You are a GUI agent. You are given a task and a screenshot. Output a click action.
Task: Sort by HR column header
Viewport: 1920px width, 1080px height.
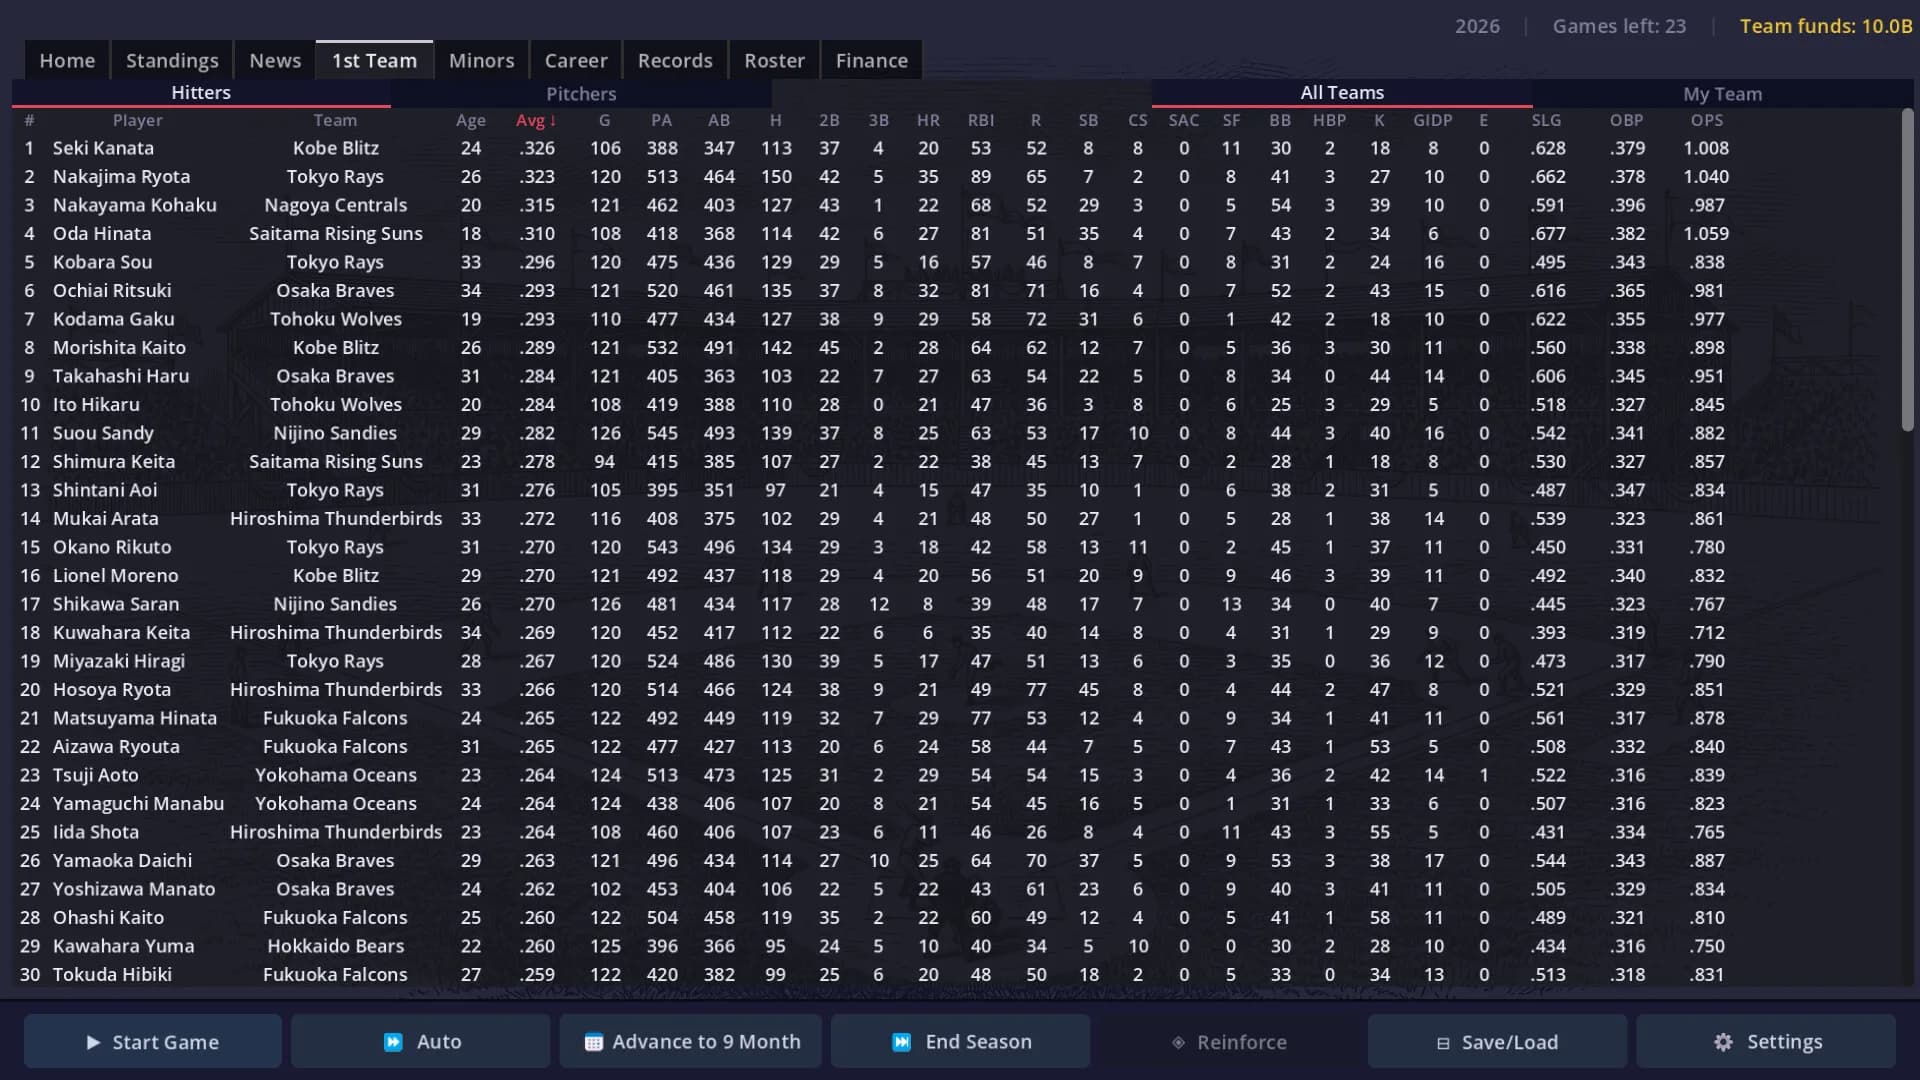click(928, 120)
